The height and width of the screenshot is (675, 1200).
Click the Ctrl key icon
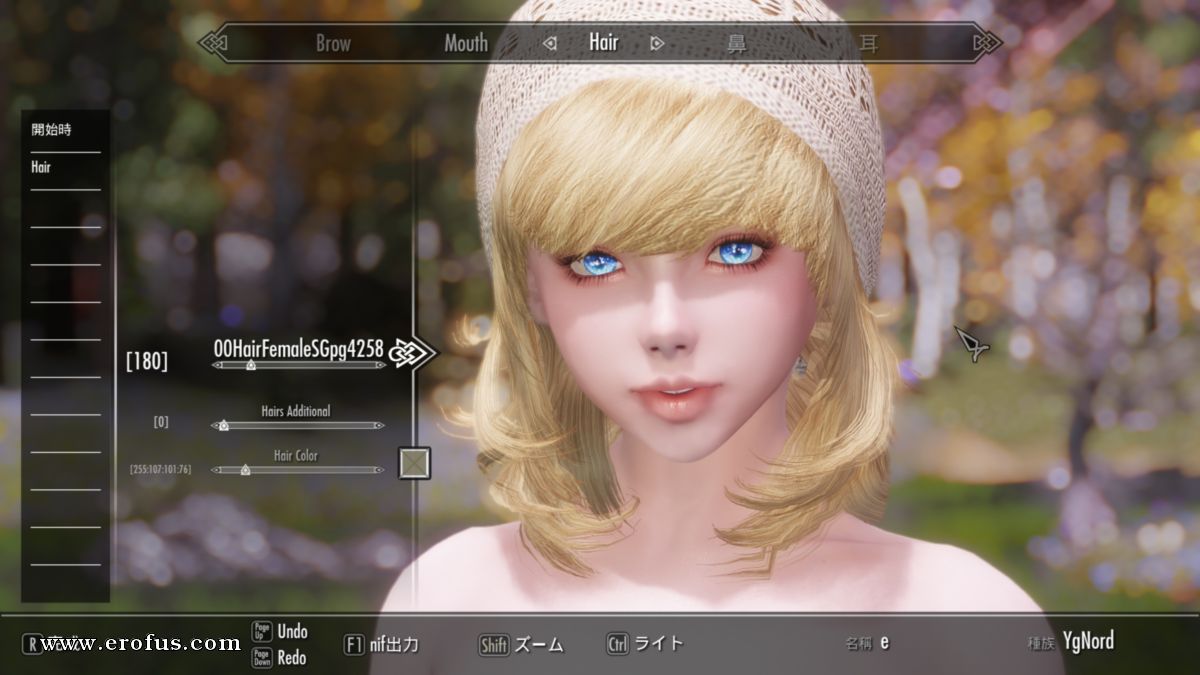coord(618,644)
